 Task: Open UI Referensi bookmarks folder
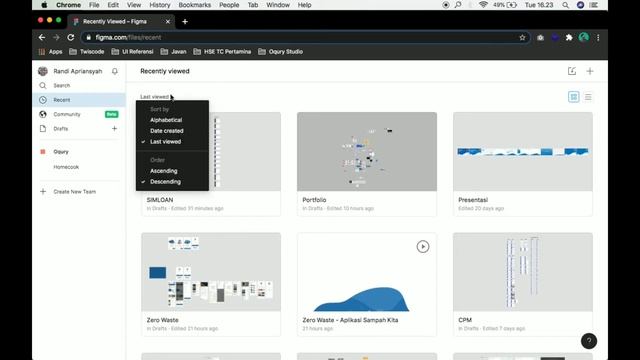coord(133,52)
